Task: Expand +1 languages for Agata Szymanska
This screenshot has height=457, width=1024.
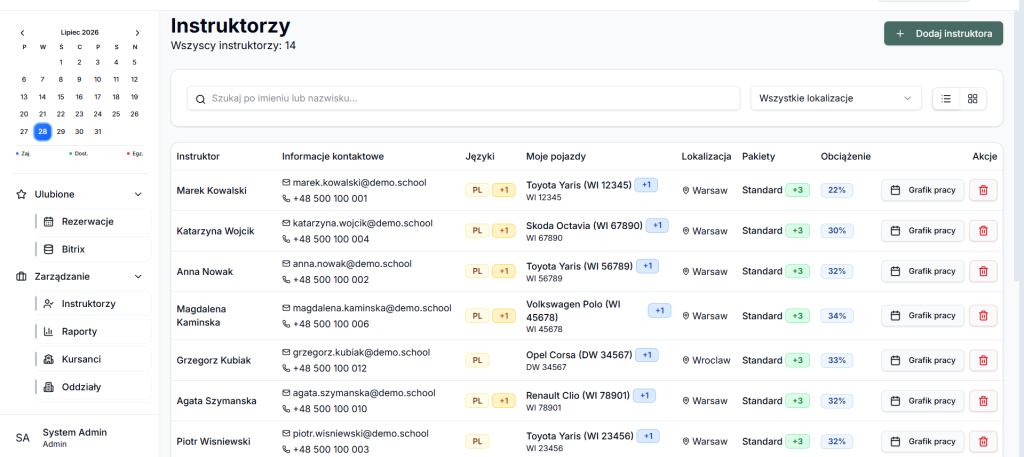Action: [x=503, y=401]
